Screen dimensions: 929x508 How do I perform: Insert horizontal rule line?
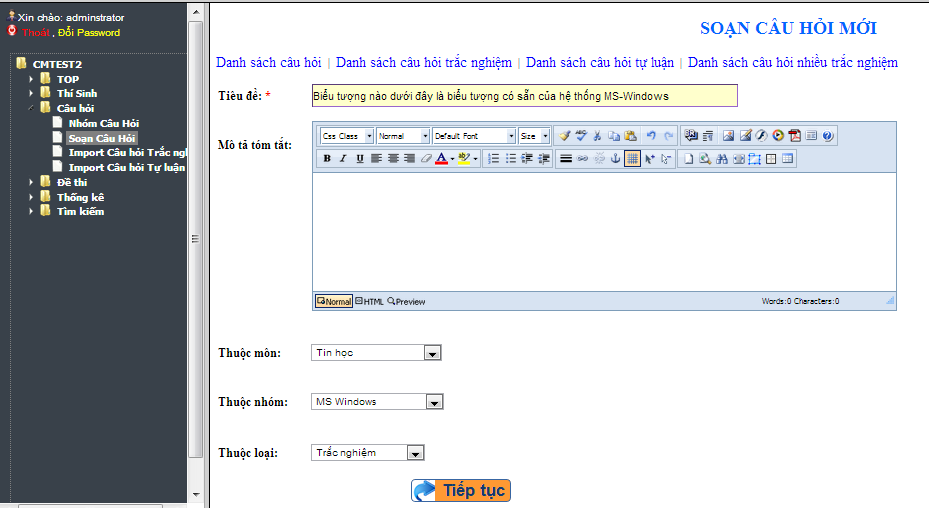[x=566, y=158]
